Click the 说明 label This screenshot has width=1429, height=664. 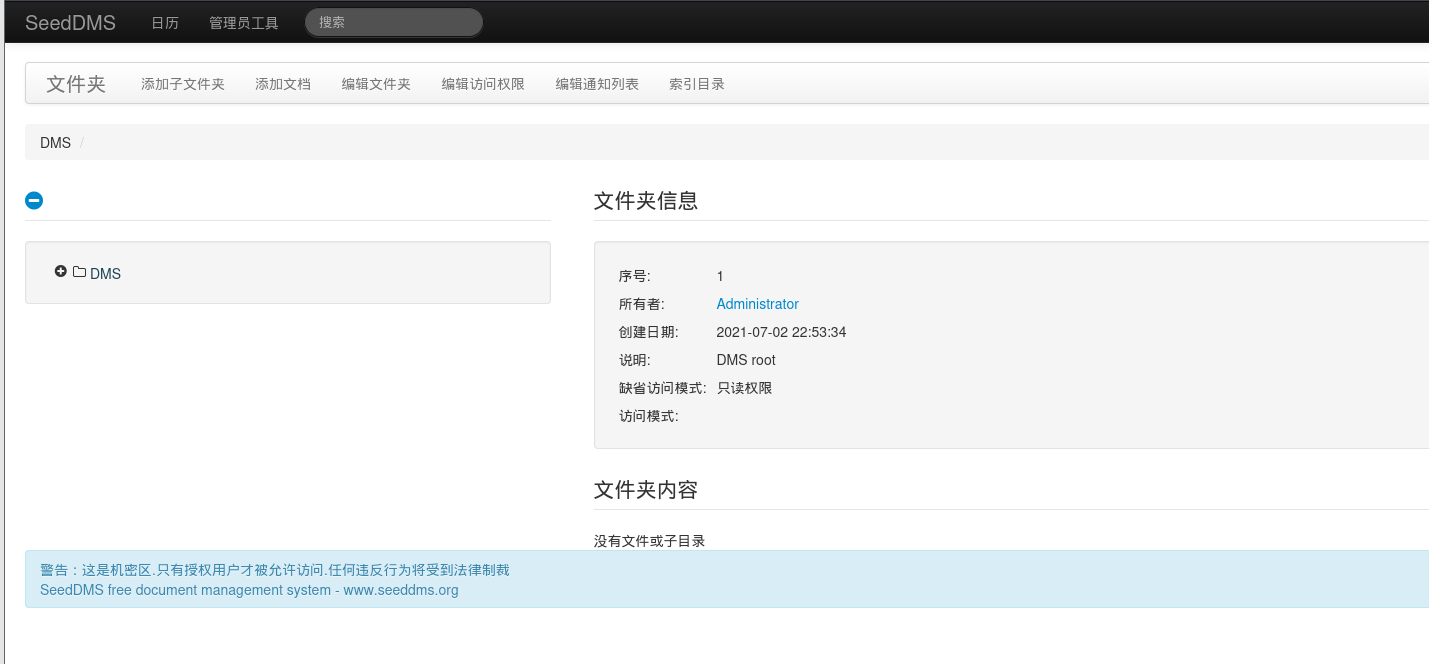(x=635, y=360)
